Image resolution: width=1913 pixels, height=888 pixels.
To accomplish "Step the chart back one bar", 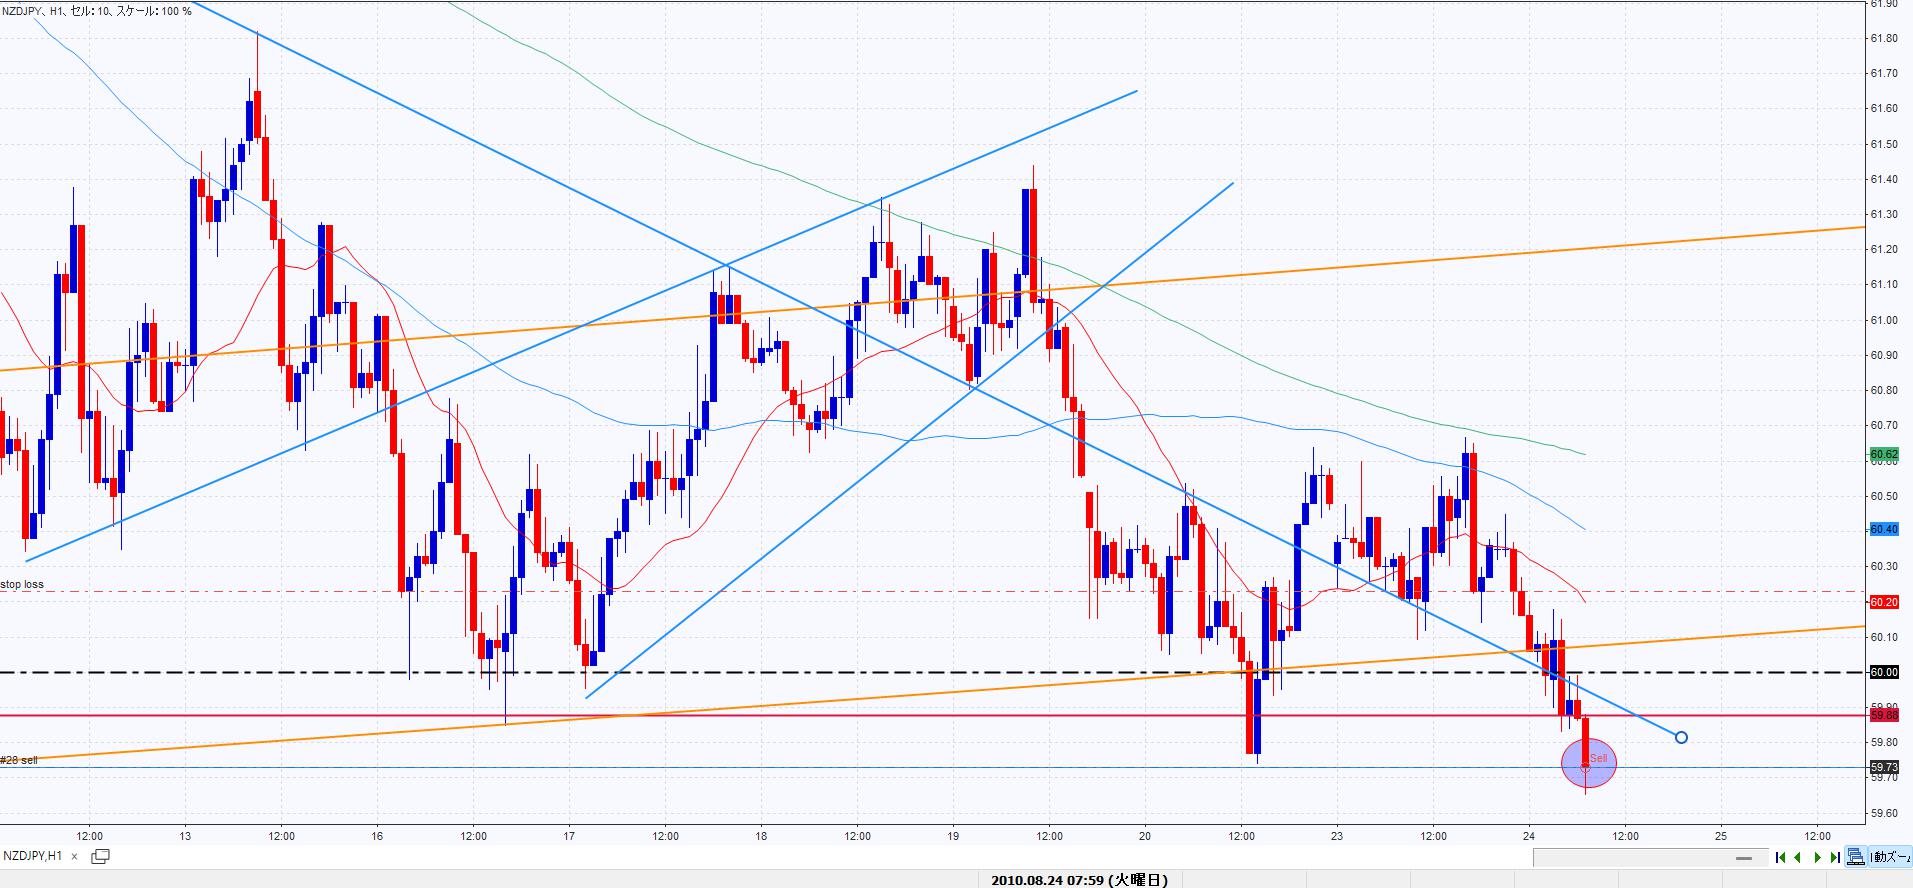I will pyautogui.click(x=1799, y=857).
